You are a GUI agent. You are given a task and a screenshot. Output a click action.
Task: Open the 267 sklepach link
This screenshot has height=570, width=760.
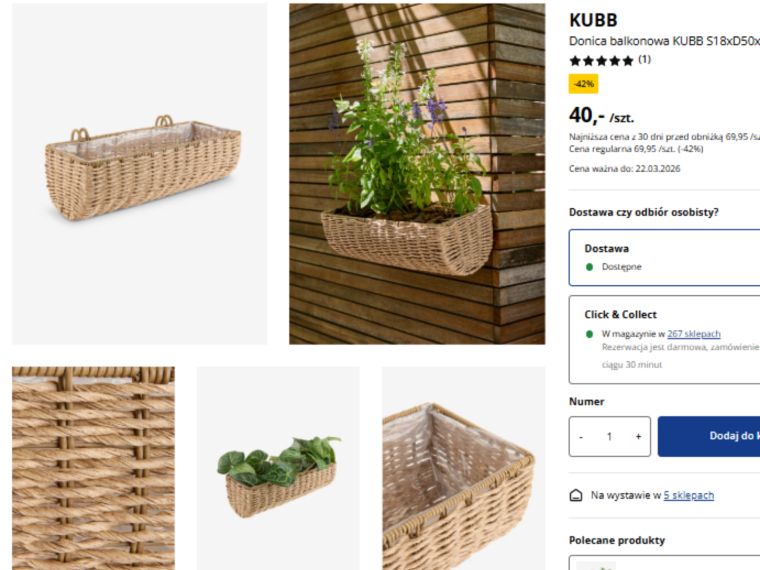(694, 334)
